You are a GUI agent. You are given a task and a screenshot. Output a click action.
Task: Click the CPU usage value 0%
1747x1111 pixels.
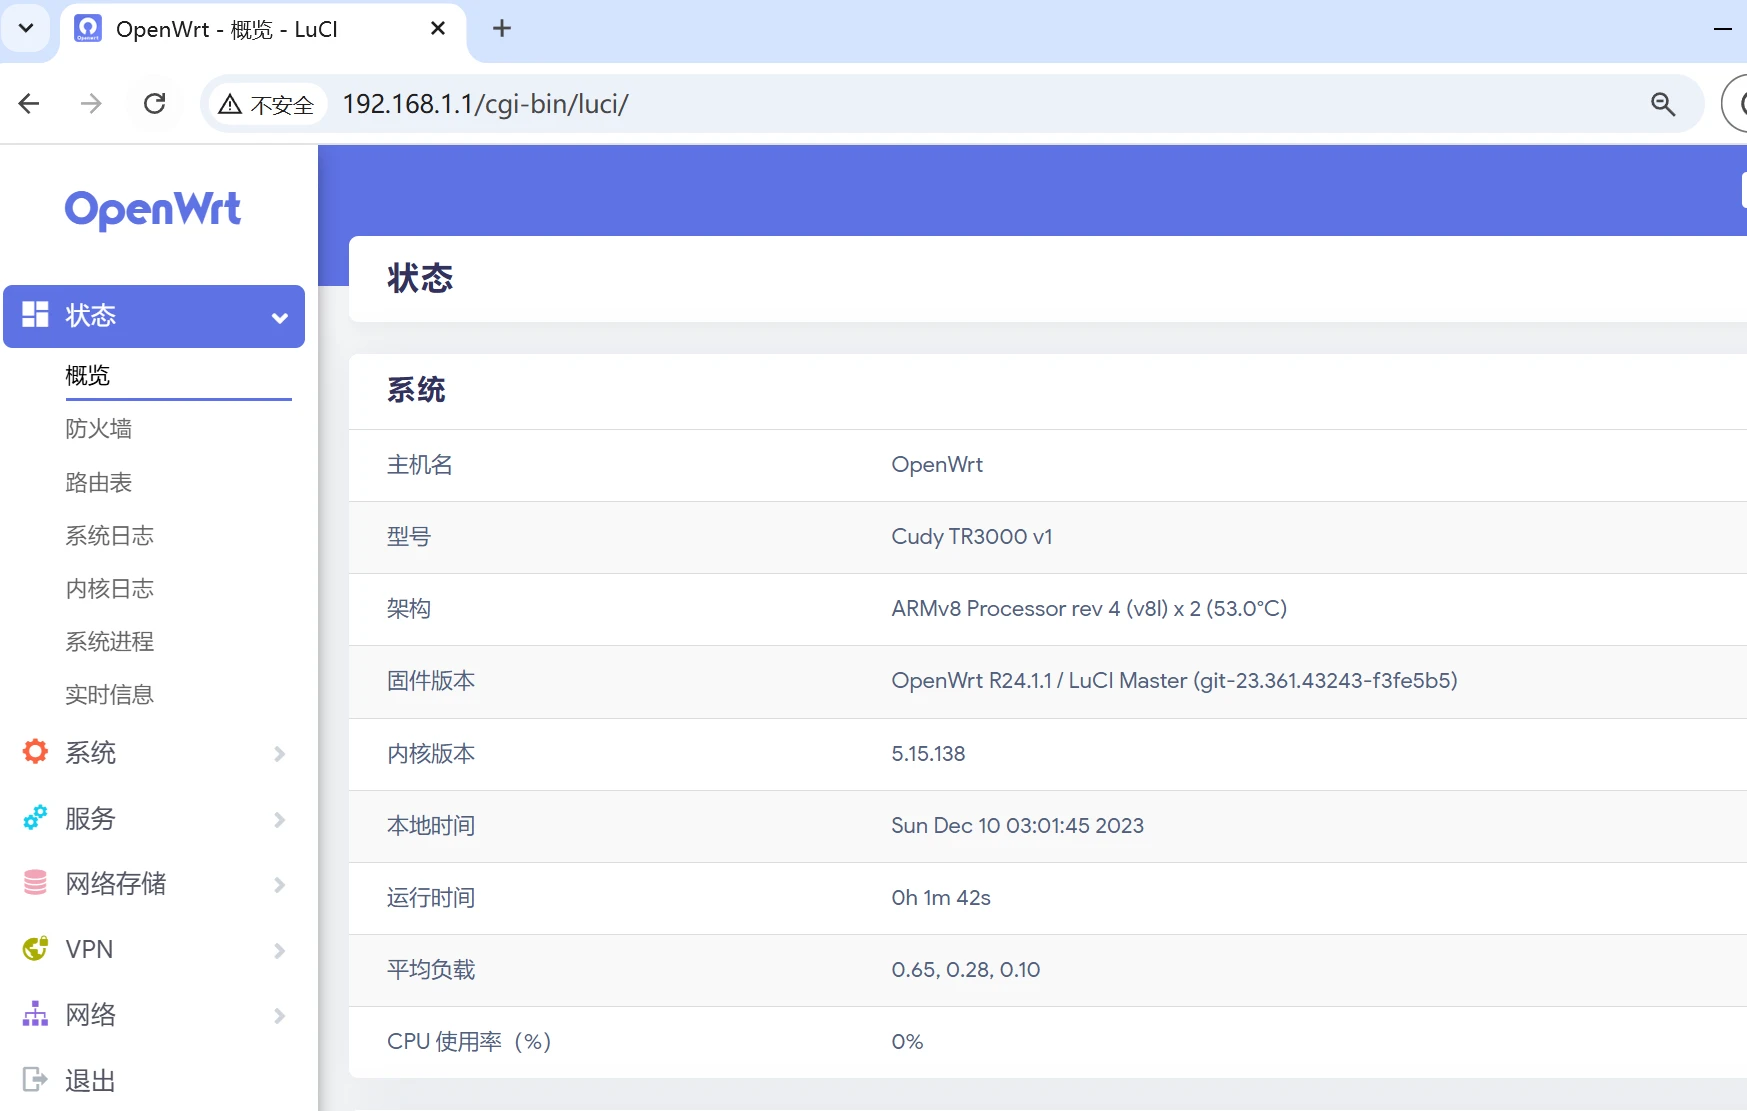click(907, 1042)
